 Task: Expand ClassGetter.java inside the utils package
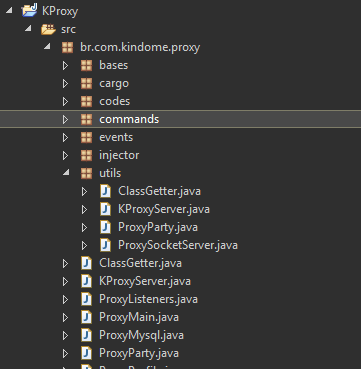(84, 191)
